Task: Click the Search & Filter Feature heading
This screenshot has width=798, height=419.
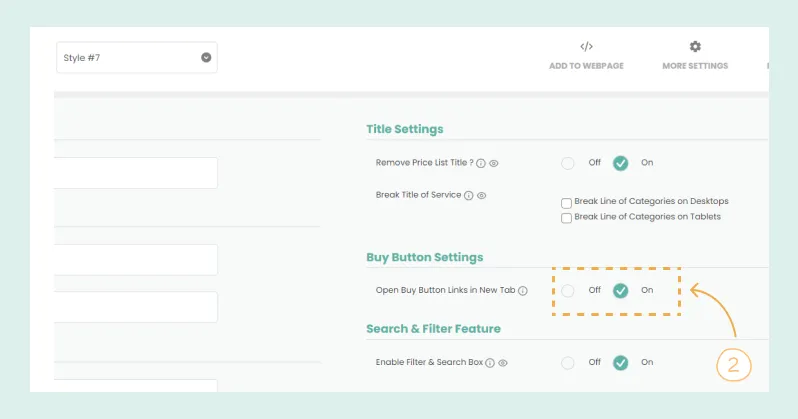Action: coord(434,329)
